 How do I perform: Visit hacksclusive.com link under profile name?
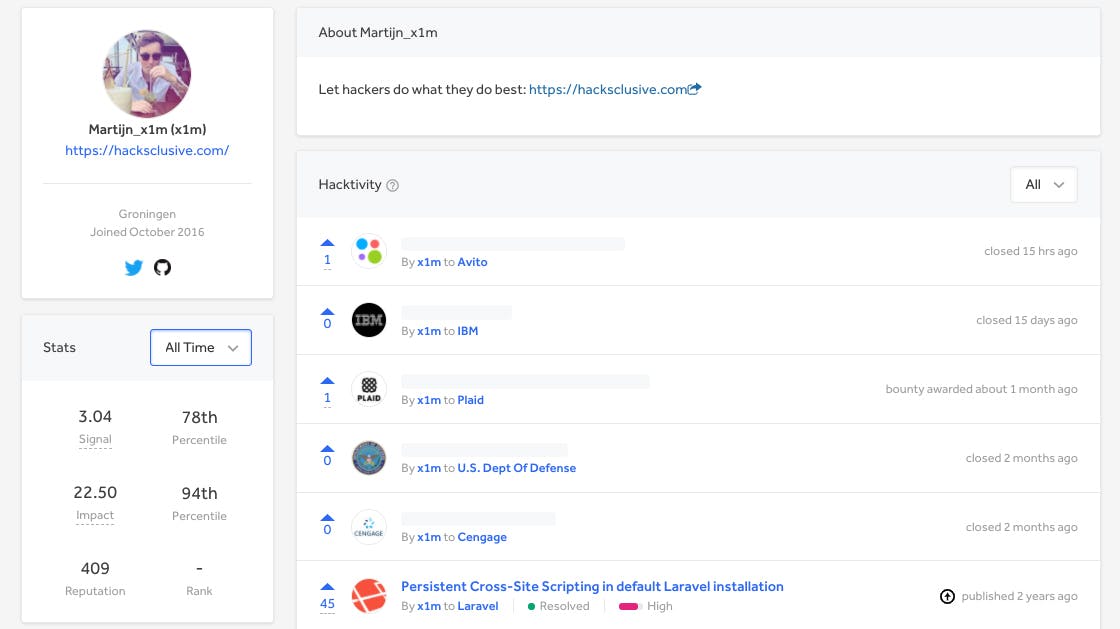147,151
